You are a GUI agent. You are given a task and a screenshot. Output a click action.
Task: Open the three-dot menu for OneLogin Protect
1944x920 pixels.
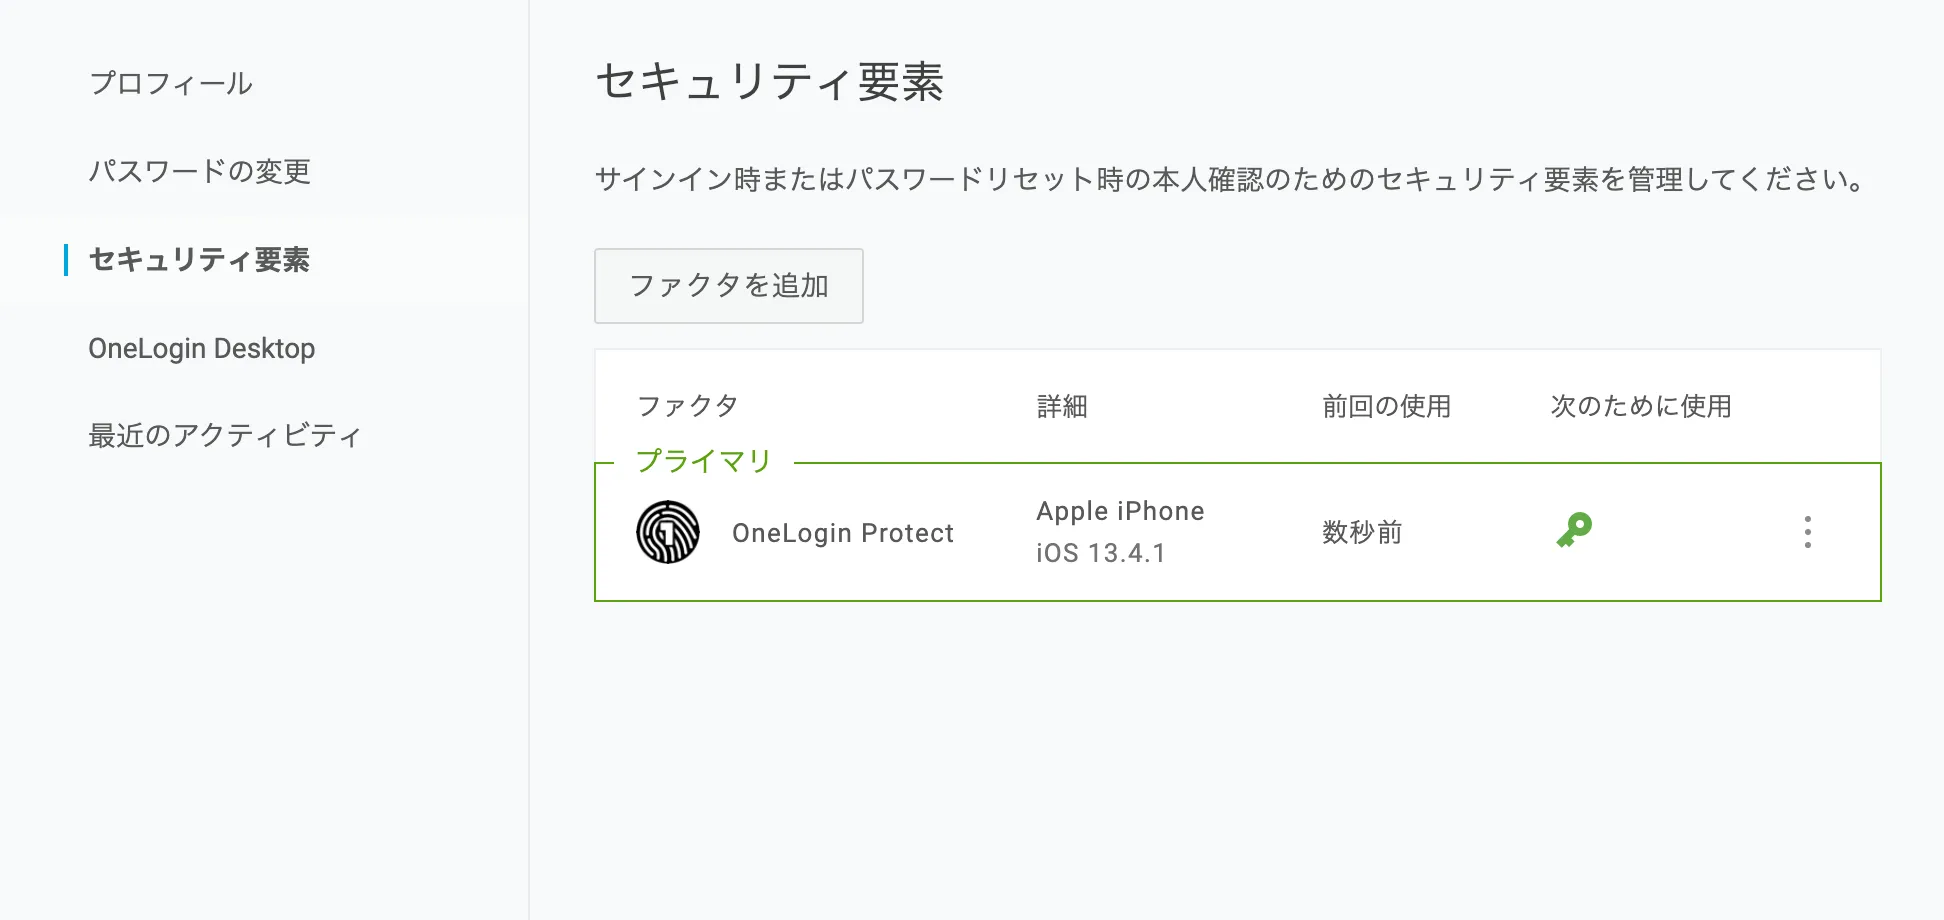click(x=1807, y=532)
